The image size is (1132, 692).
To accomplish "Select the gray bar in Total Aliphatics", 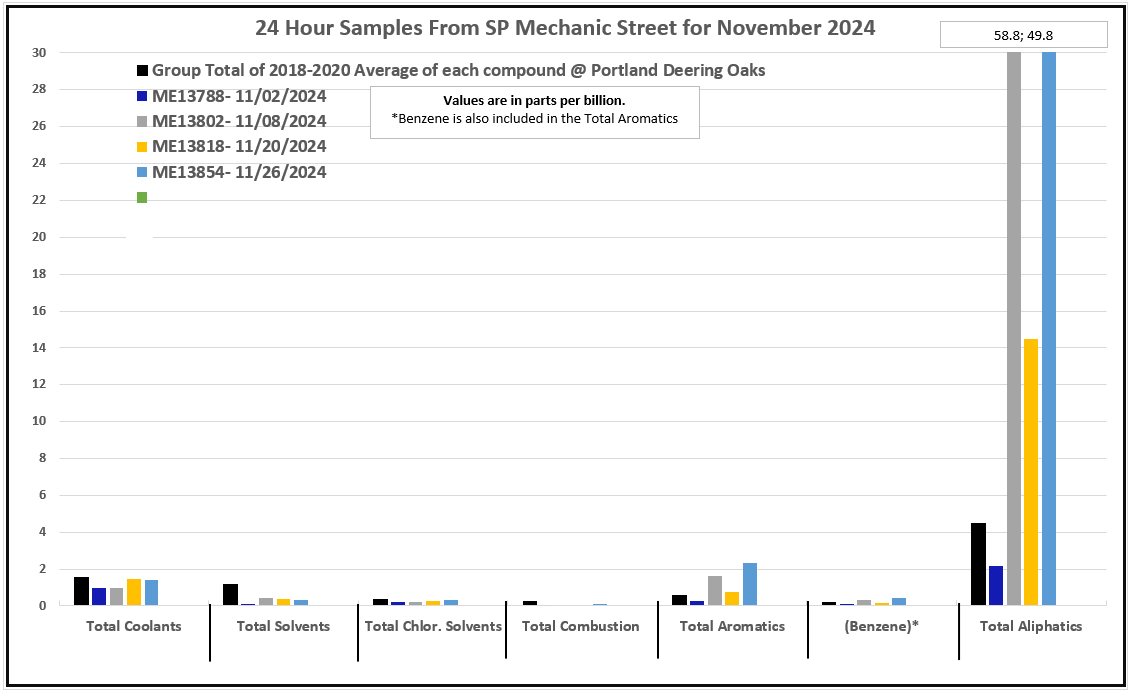I will [1013, 328].
